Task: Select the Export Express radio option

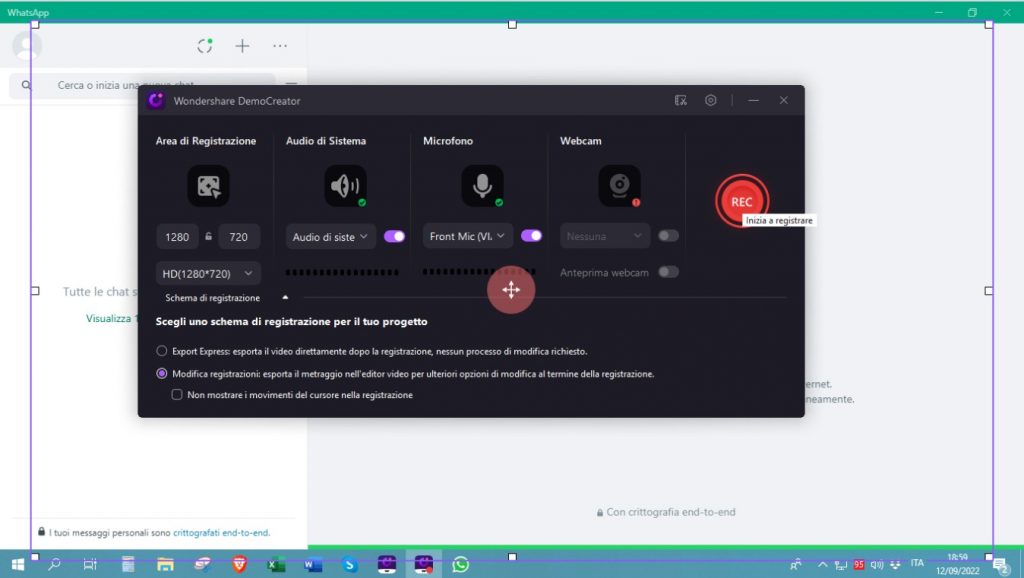Action: (x=161, y=351)
